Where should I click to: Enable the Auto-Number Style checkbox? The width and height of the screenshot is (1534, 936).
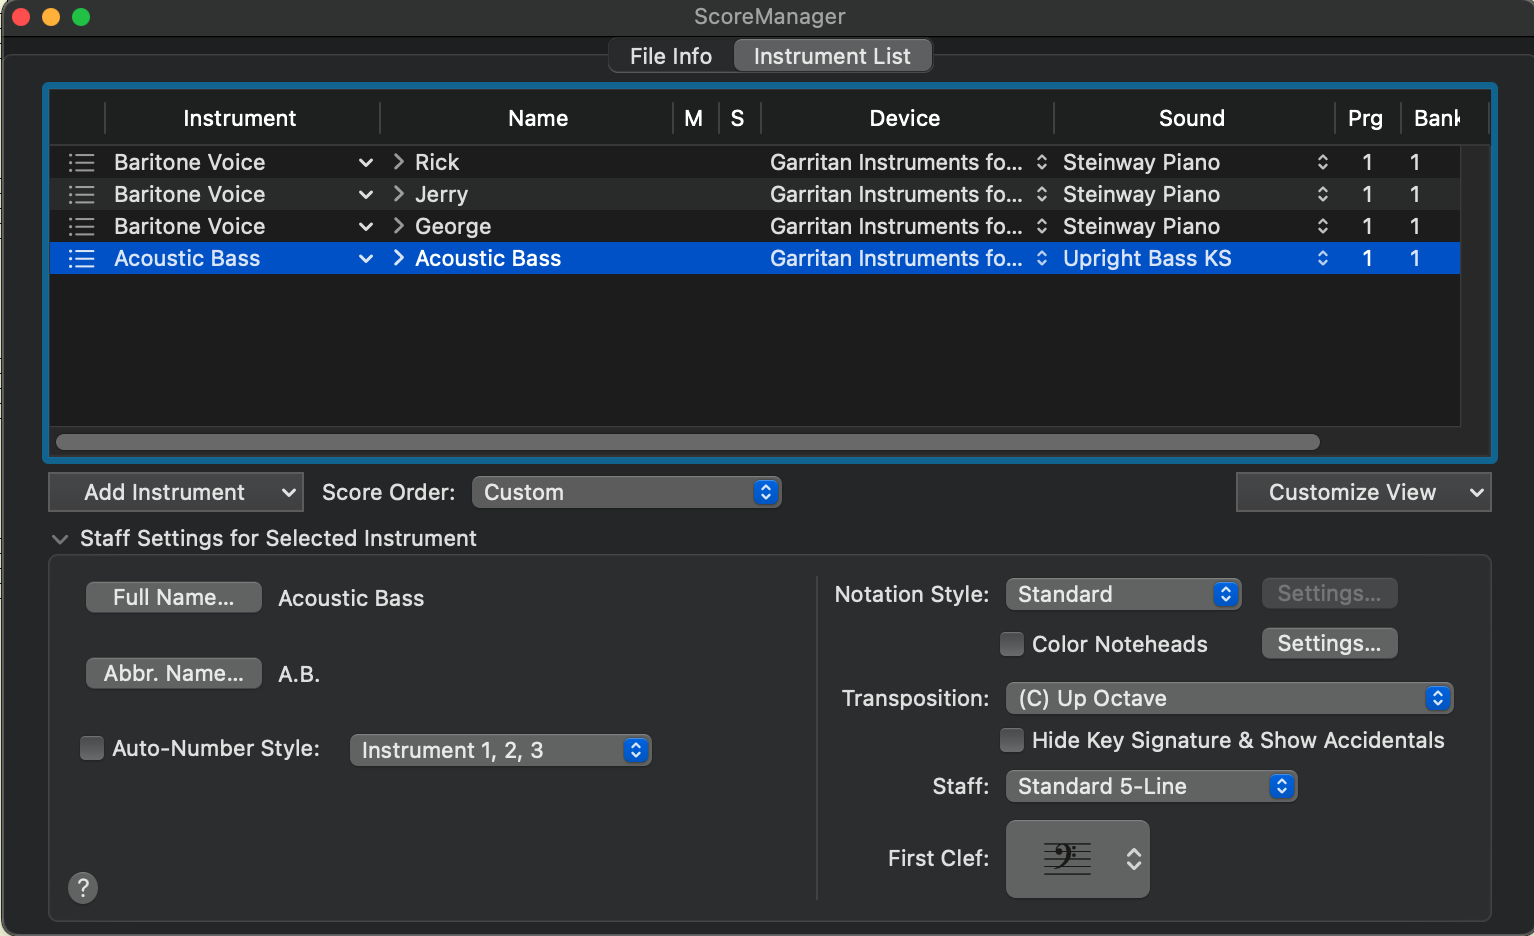coord(92,748)
